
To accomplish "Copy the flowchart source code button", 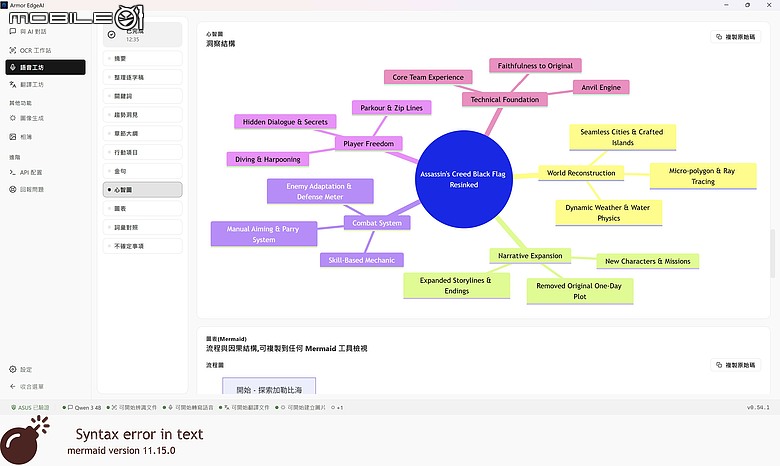I will pyautogui.click(x=735, y=365).
